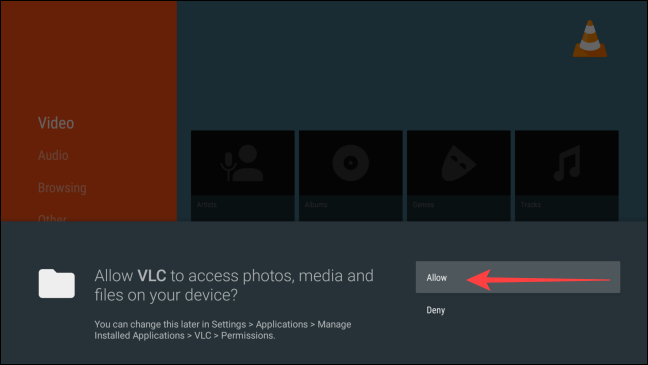
Task: Open the Audio section in sidebar
Action: click(53, 155)
